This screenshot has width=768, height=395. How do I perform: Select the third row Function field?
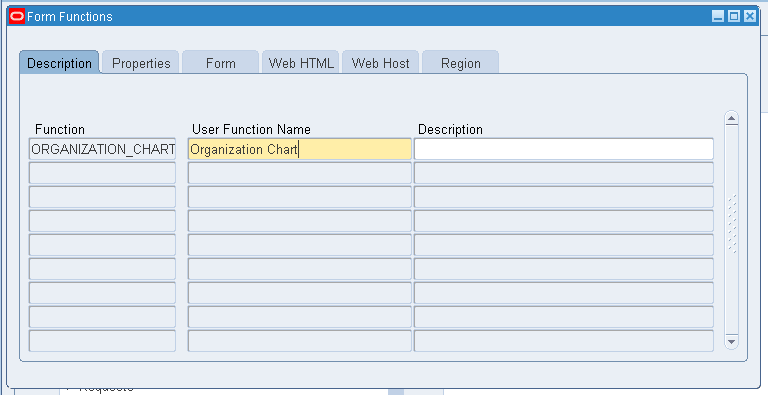click(x=102, y=197)
